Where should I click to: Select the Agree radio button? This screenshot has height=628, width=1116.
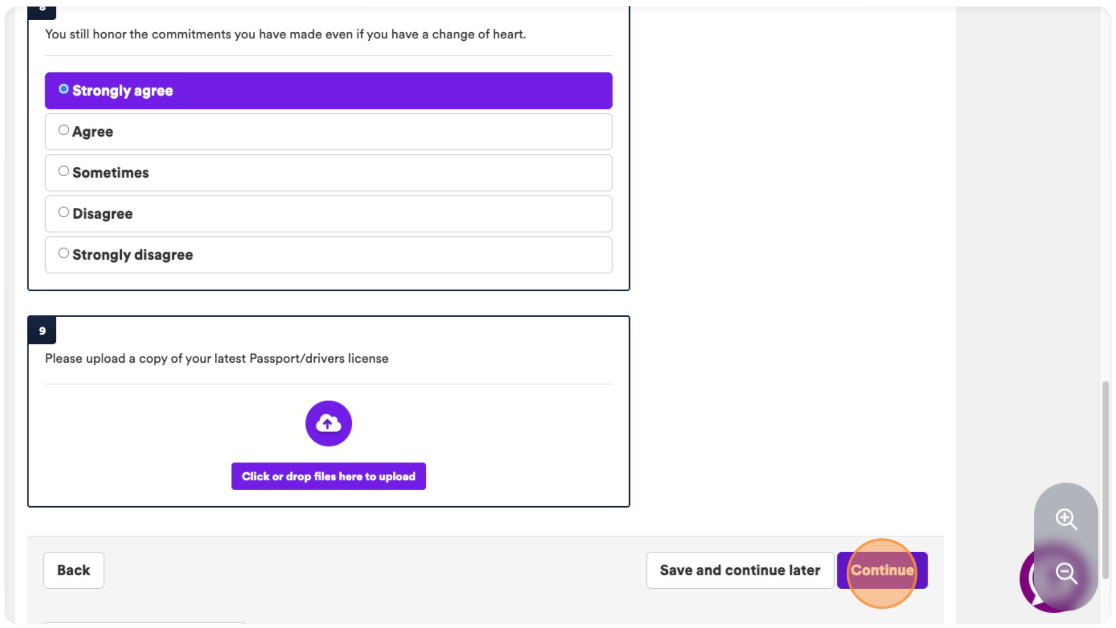click(63, 130)
